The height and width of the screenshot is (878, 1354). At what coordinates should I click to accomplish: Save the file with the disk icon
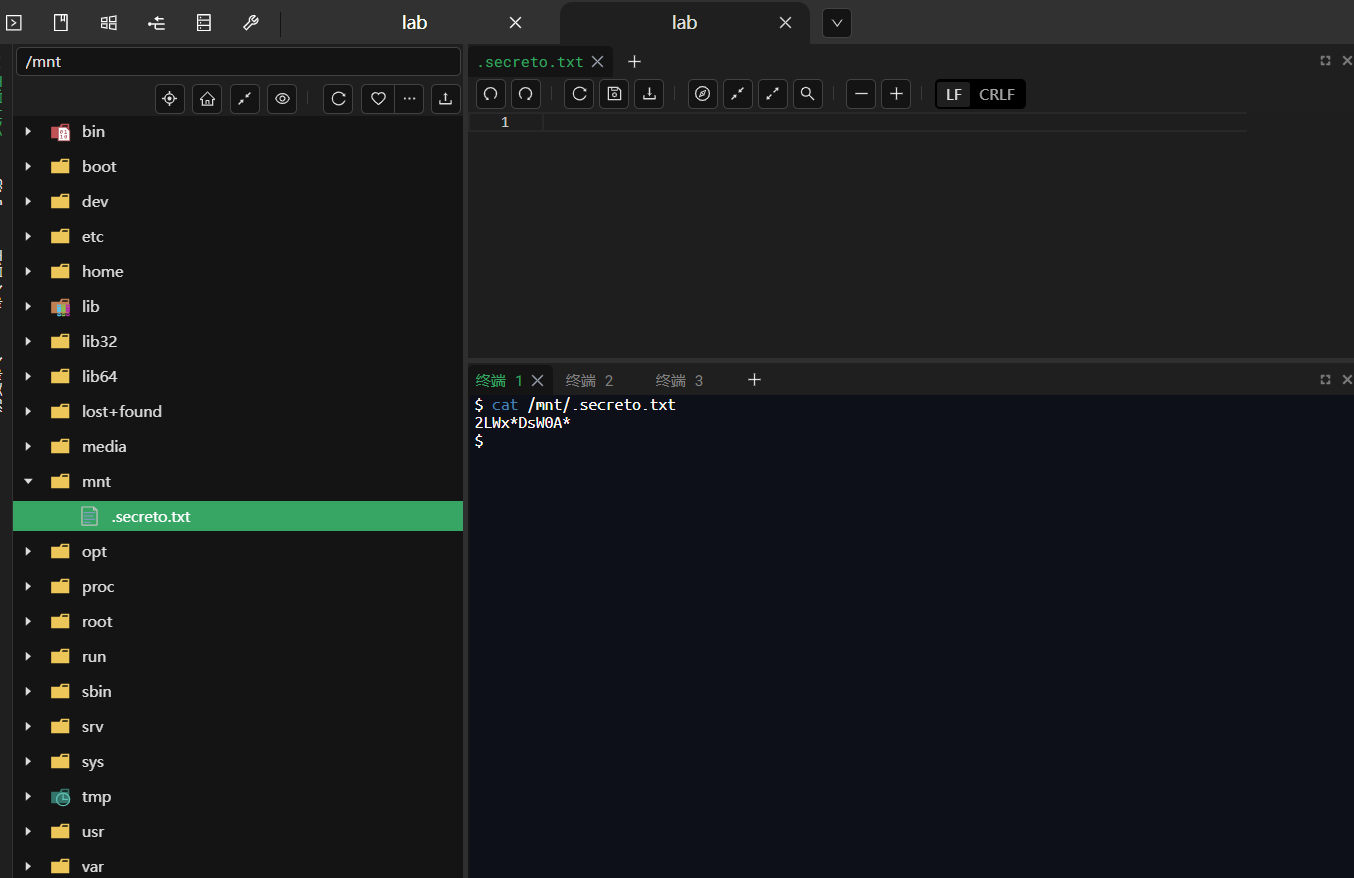coord(614,94)
